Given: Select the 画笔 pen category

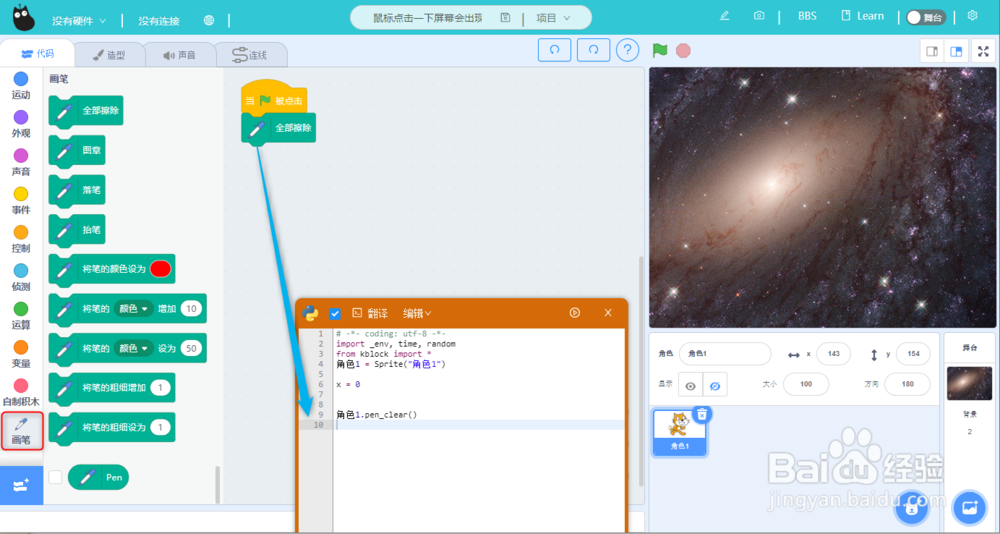Looking at the screenshot, I should (x=21, y=431).
